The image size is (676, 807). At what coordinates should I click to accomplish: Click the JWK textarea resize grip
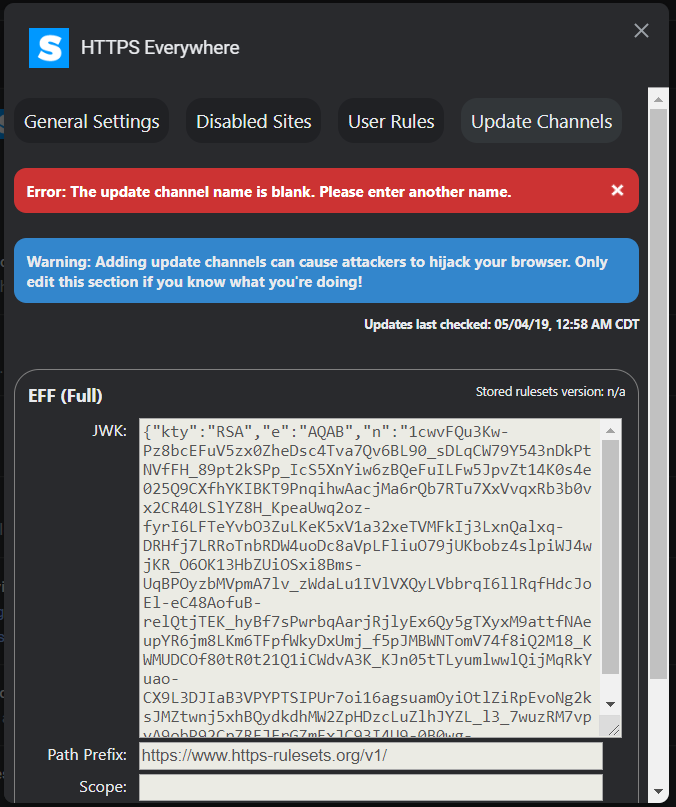(614, 729)
